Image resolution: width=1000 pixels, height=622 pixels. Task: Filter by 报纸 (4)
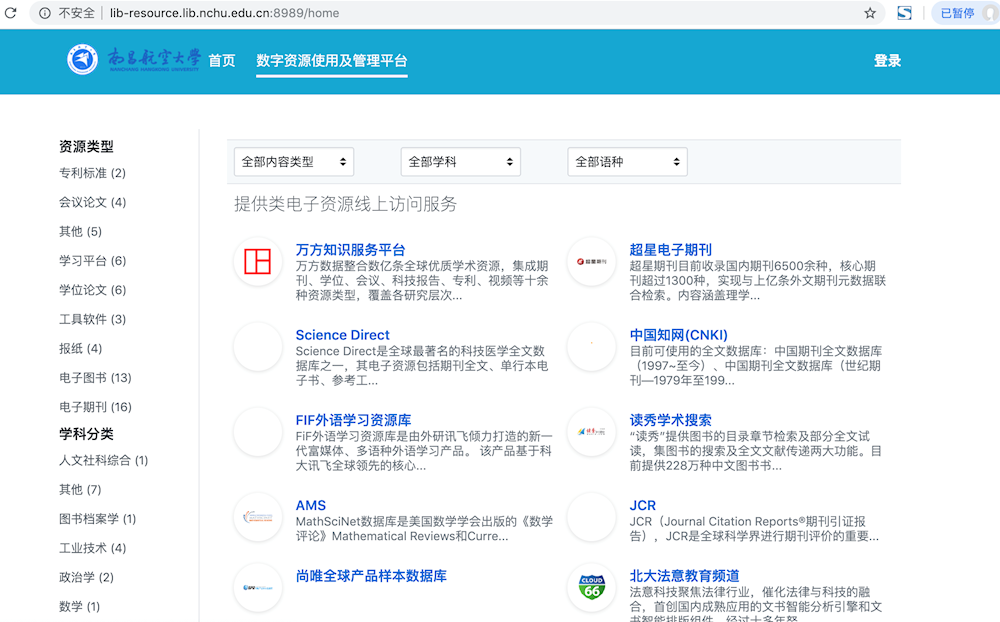coord(80,348)
